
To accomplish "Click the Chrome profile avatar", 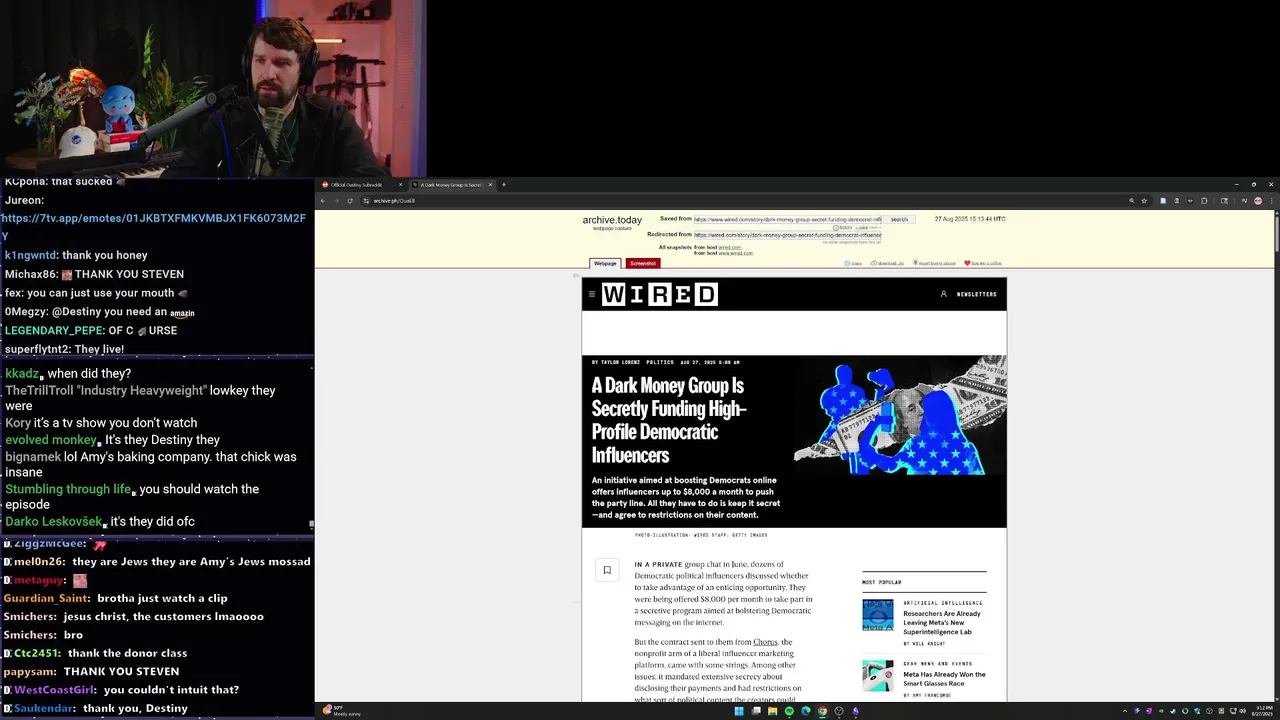I will (1258, 200).
